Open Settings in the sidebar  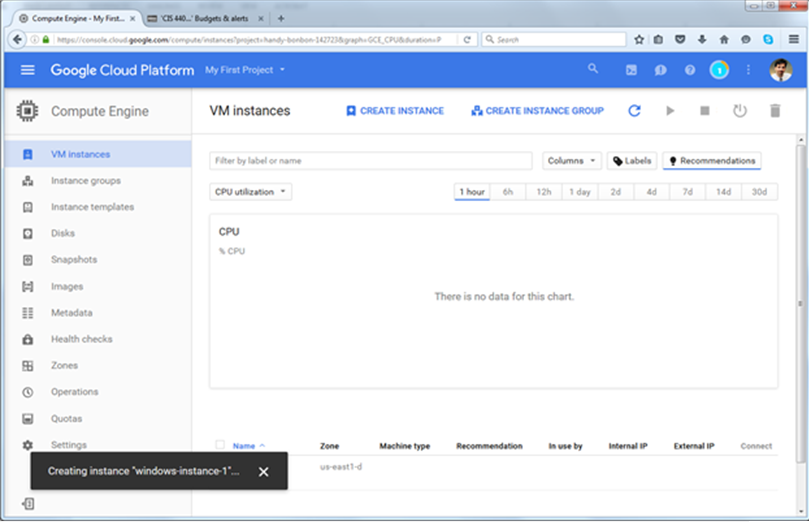[x=69, y=445]
